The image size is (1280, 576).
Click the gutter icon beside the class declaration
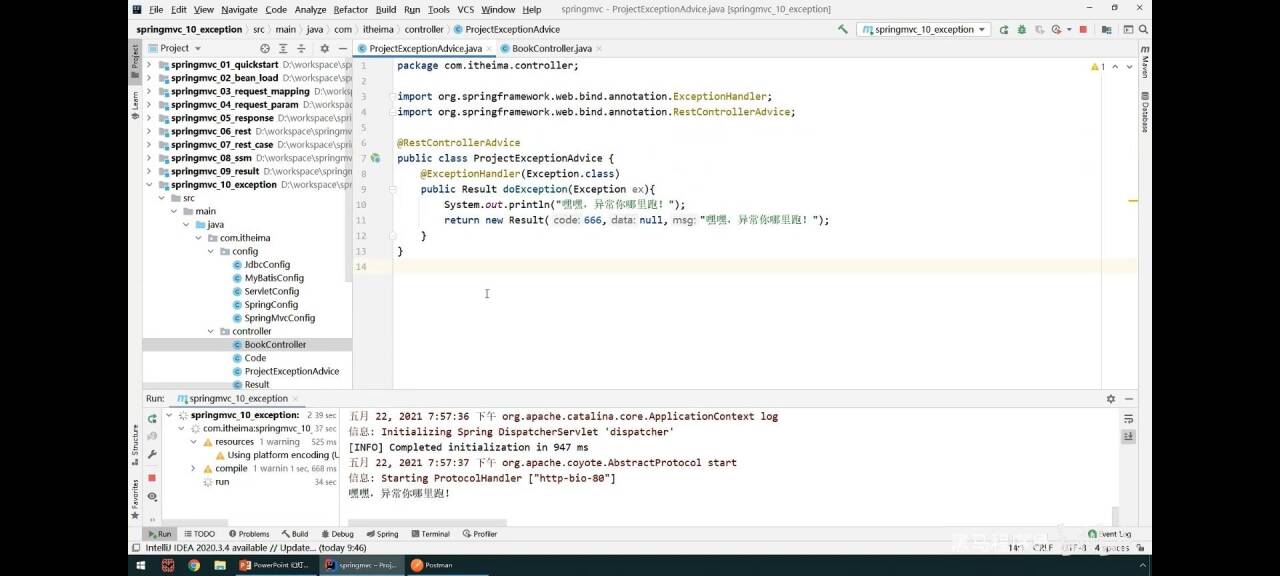point(376,158)
